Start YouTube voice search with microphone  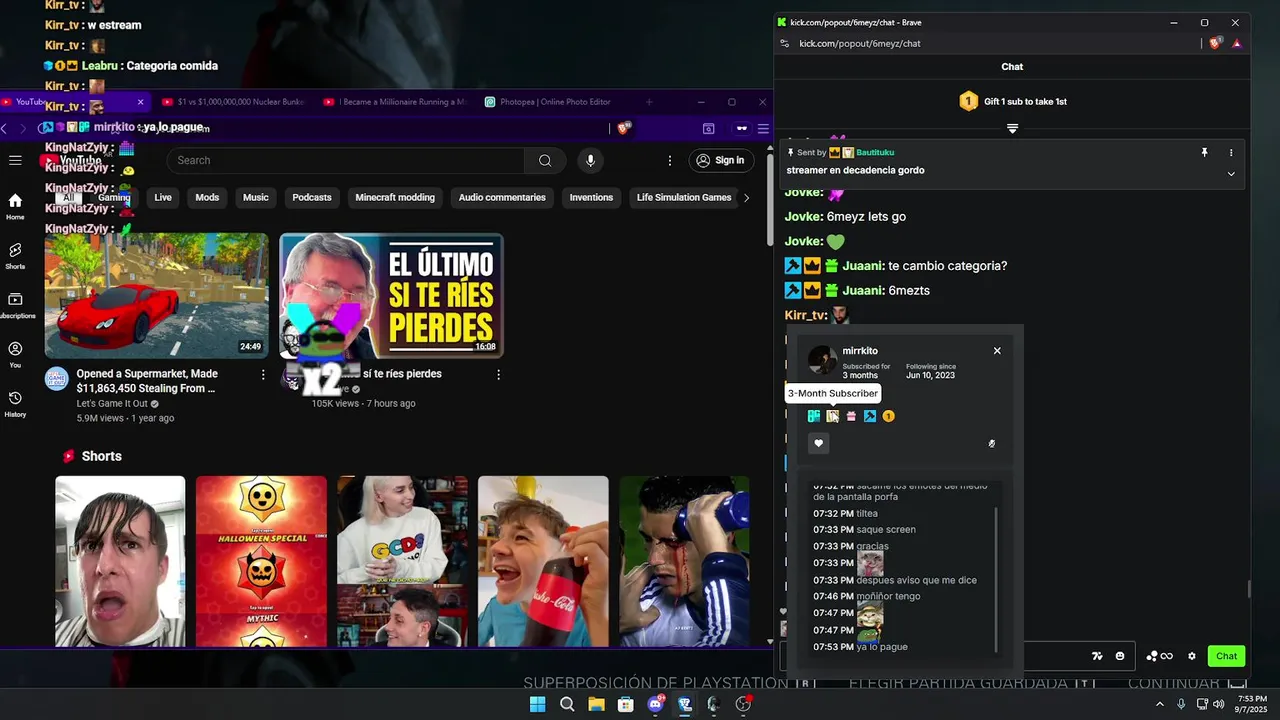[590, 160]
